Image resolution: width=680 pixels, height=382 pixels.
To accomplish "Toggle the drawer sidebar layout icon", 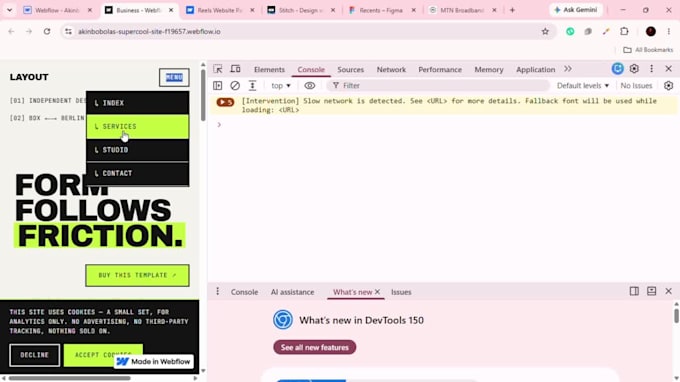I will [634, 291].
